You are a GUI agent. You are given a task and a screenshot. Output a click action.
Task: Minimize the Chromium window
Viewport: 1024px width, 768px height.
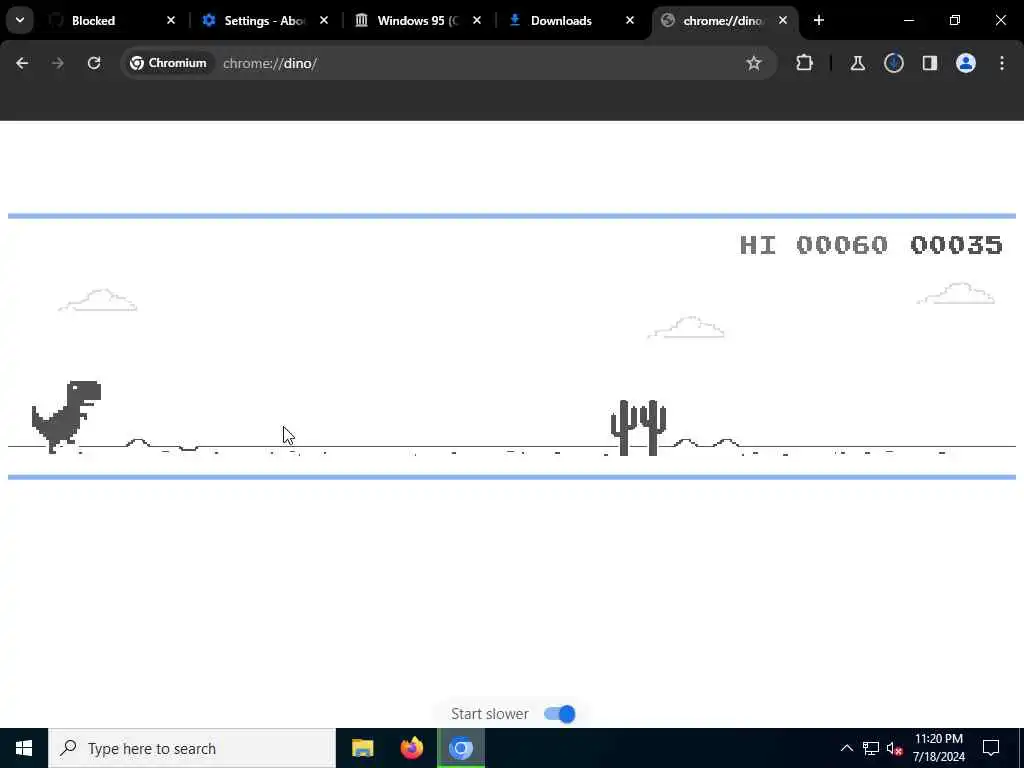tap(909, 20)
